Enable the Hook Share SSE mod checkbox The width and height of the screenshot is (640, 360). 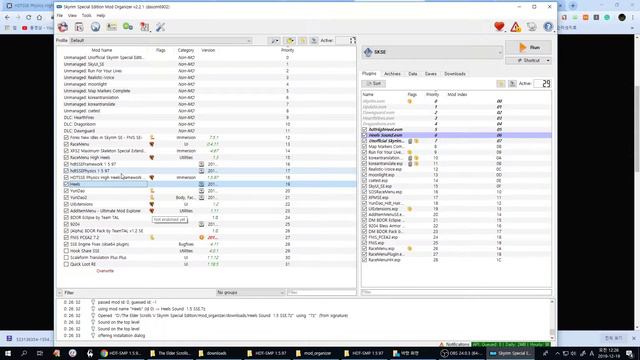click(x=66, y=251)
